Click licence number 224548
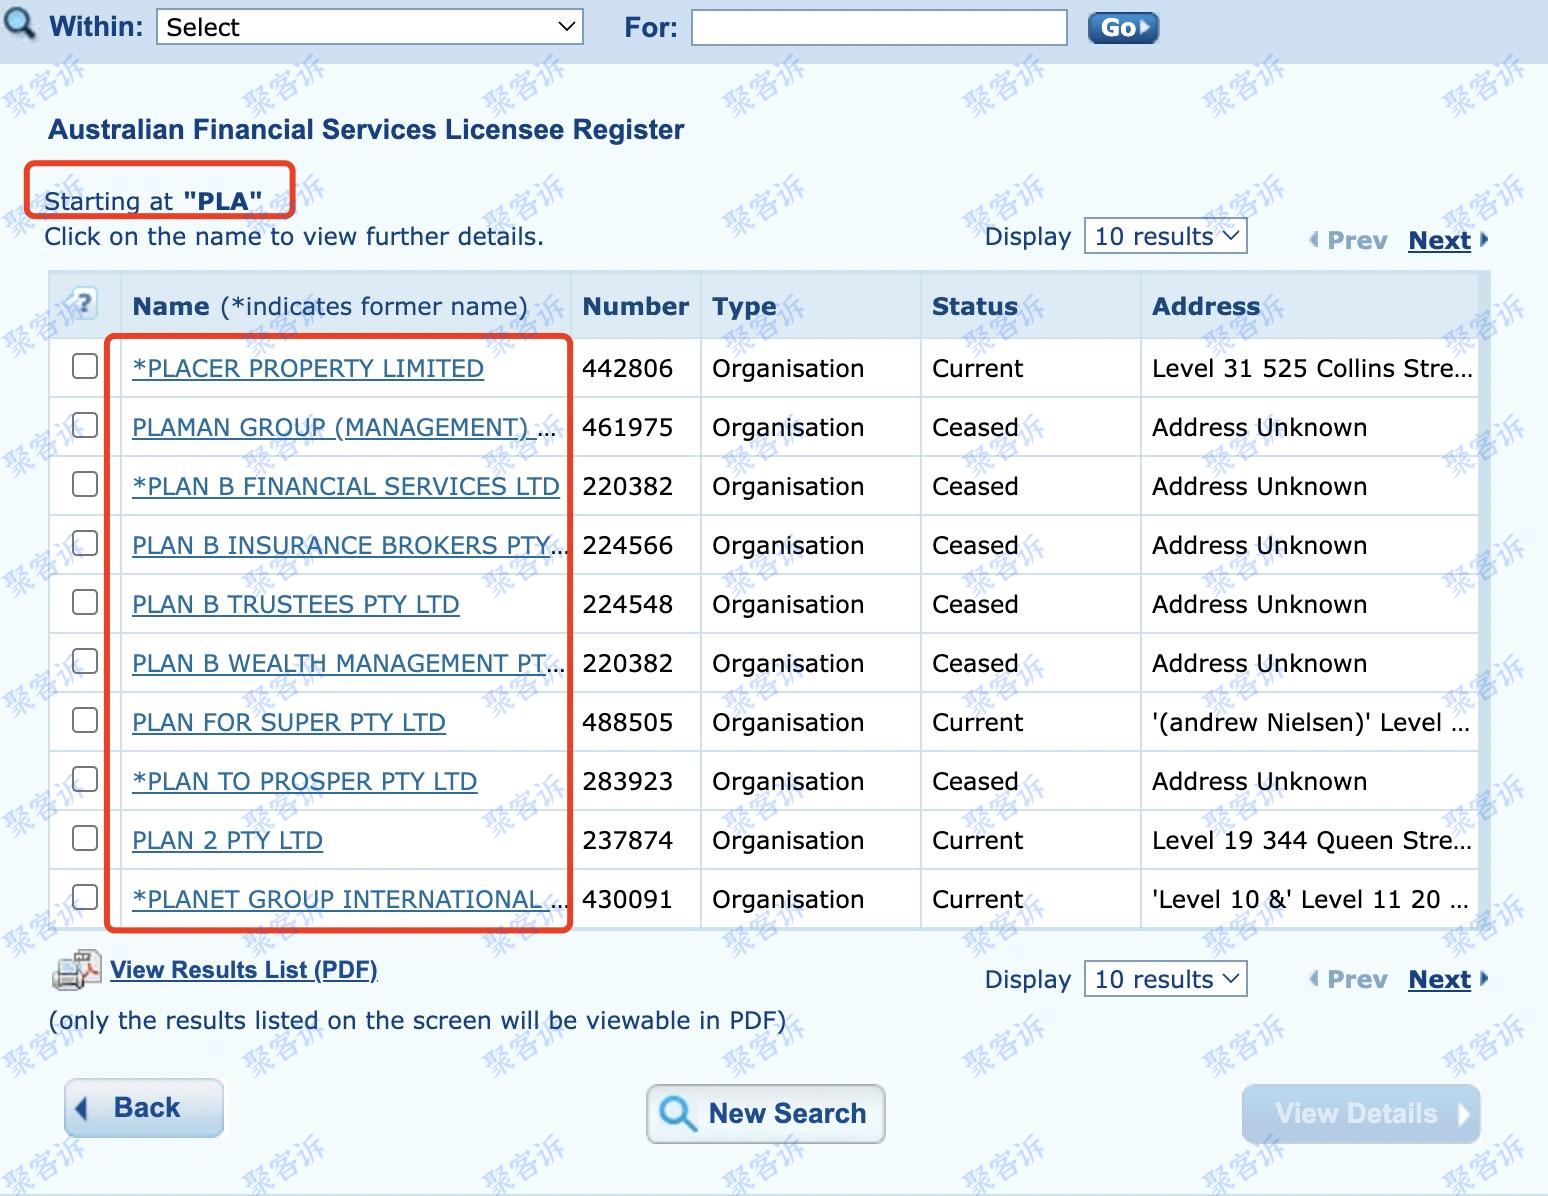This screenshot has height=1196, width=1548. coord(628,604)
